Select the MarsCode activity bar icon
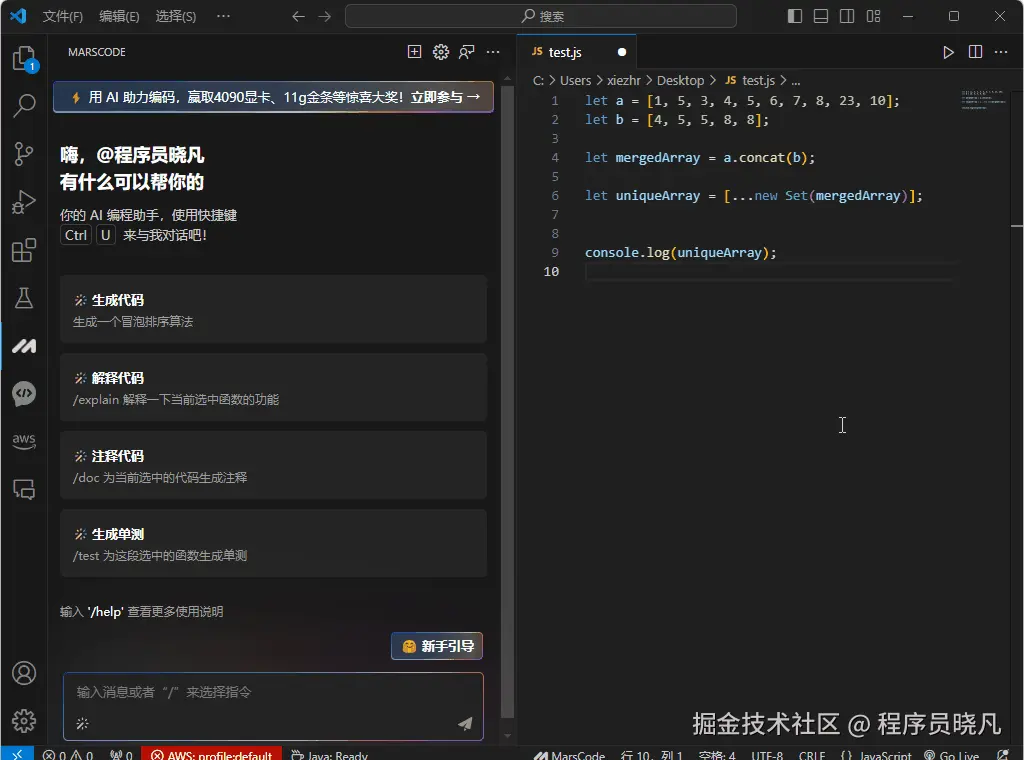 pos(24,345)
